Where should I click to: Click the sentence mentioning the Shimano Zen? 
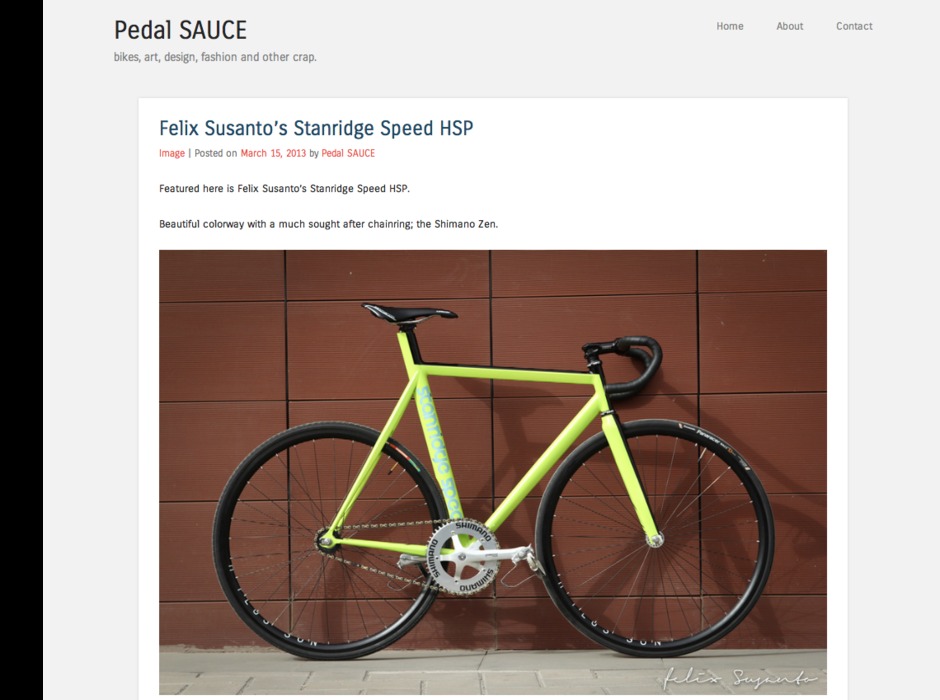pos(329,224)
